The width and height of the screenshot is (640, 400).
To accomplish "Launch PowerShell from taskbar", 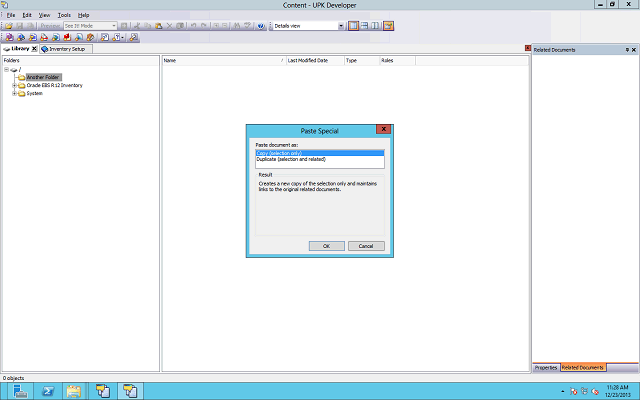I will point(48,391).
